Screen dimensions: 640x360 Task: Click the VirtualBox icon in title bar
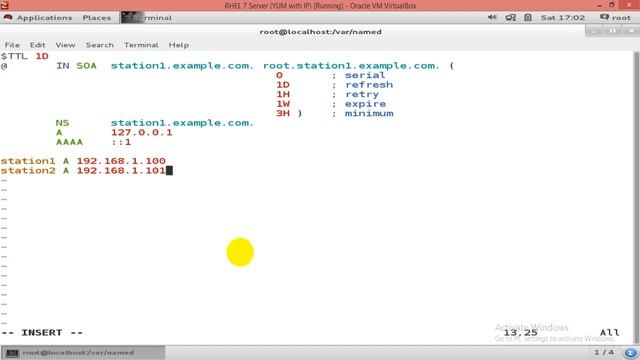pyautogui.click(x=4, y=5)
